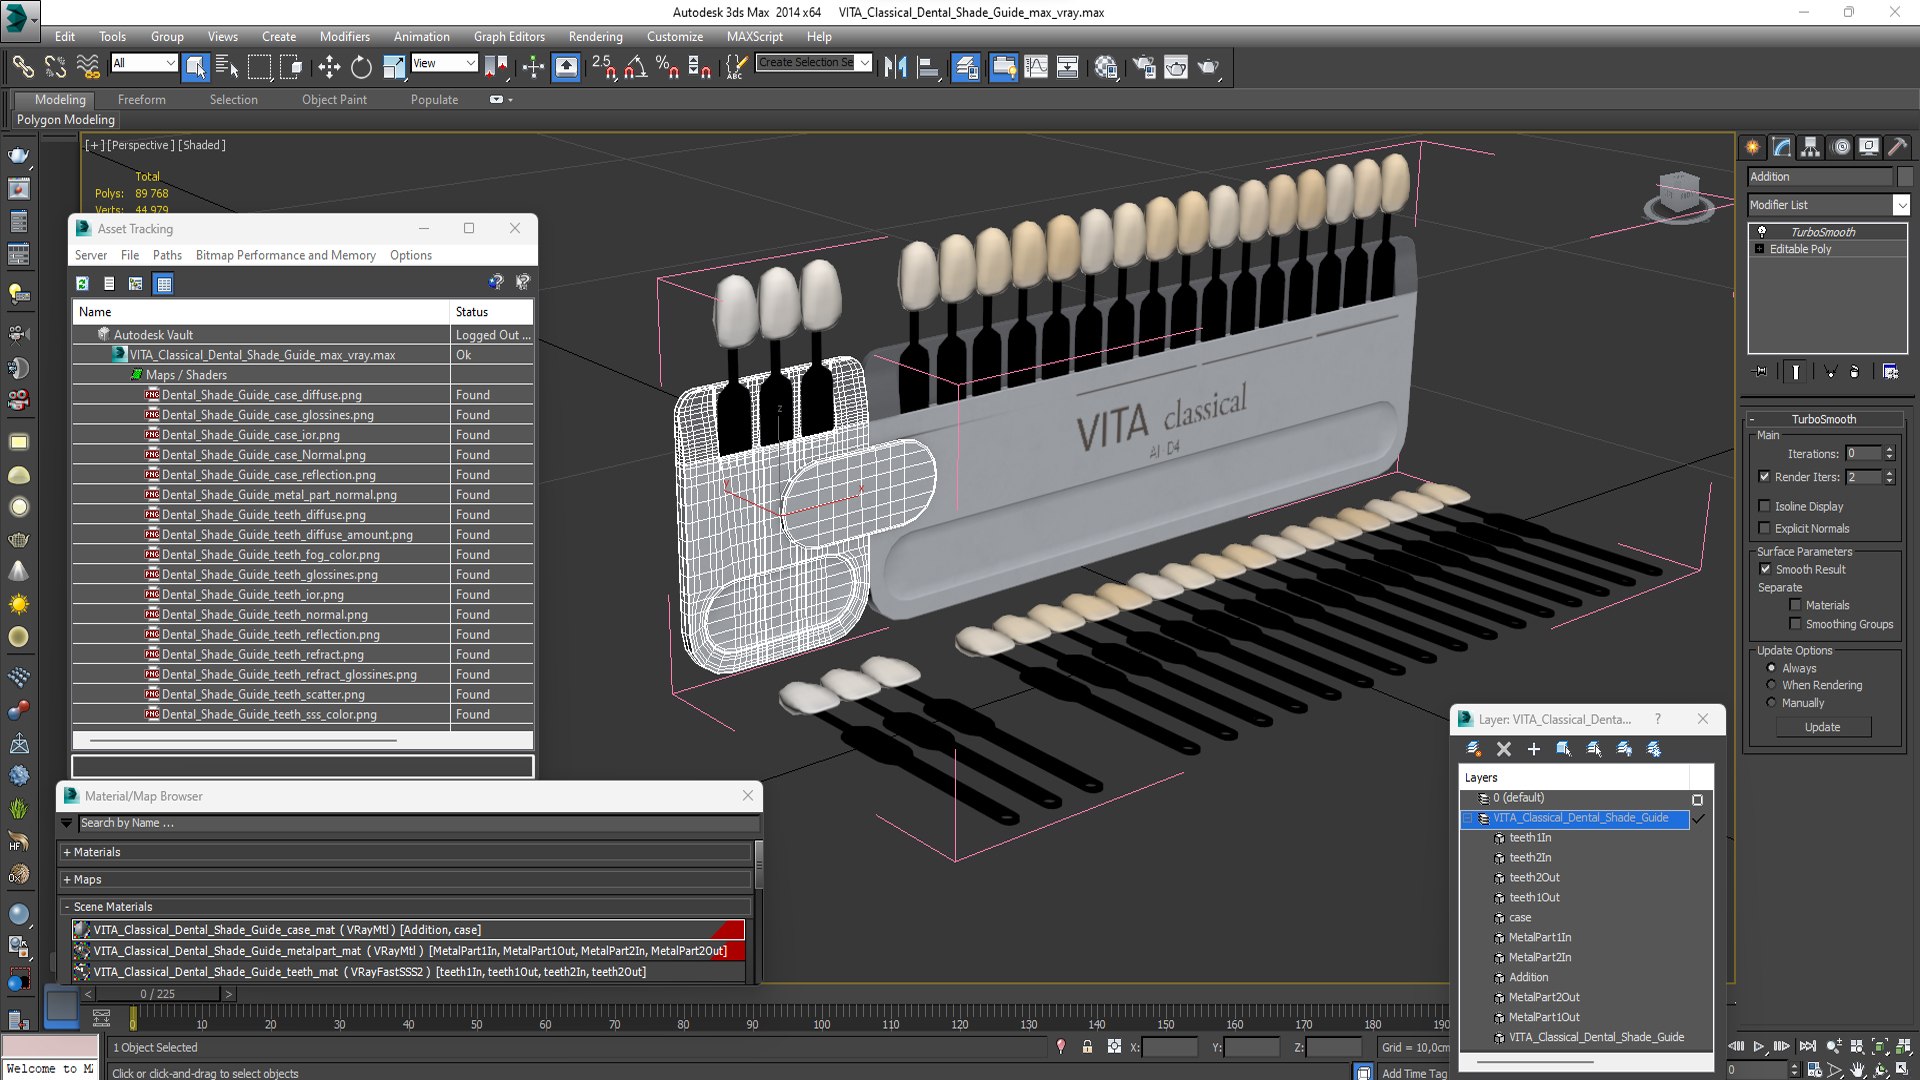Toggle Angle Snap in the toolbar
The height and width of the screenshot is (1080, 1920).
pyautogui.click(x=634, y=67)
